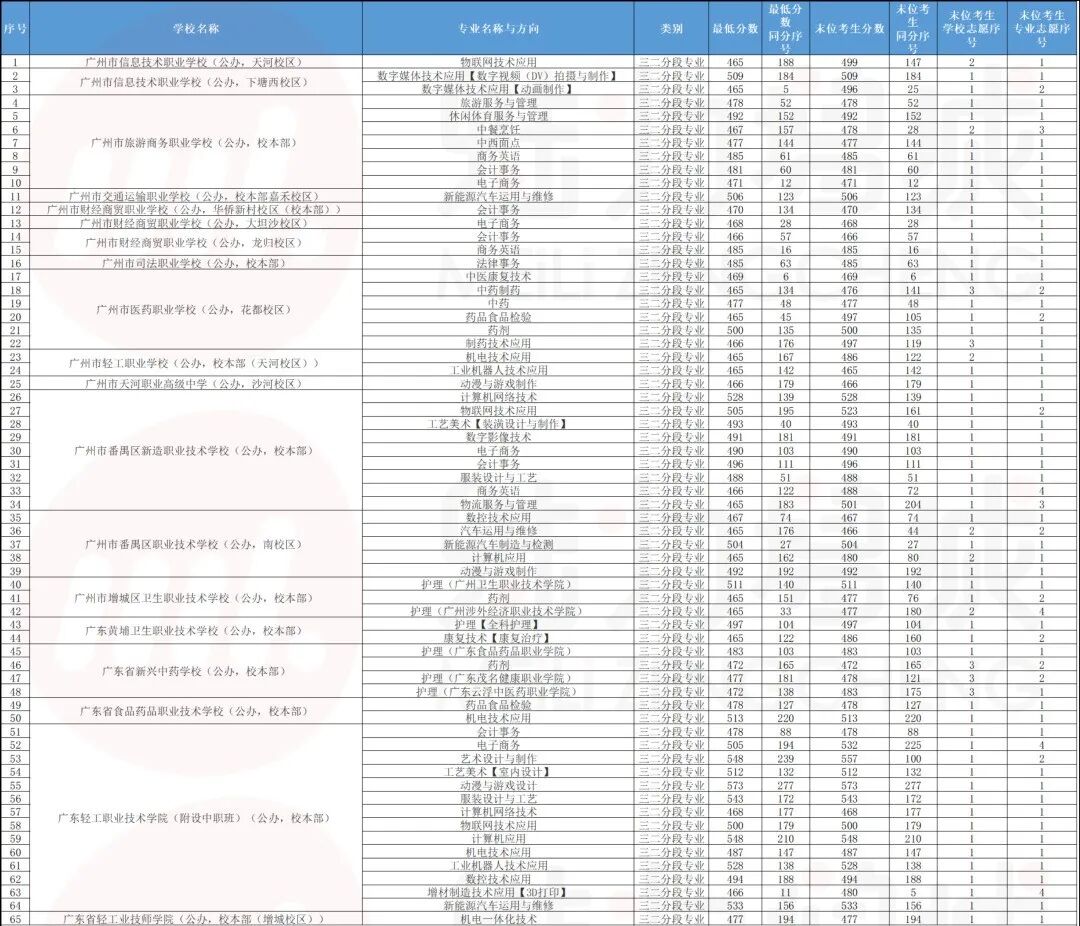This screenshot has height=926, width=1080.
Task: Select 广州市番禺区新造职业技术学校 cell
Action: click(196, 451)
